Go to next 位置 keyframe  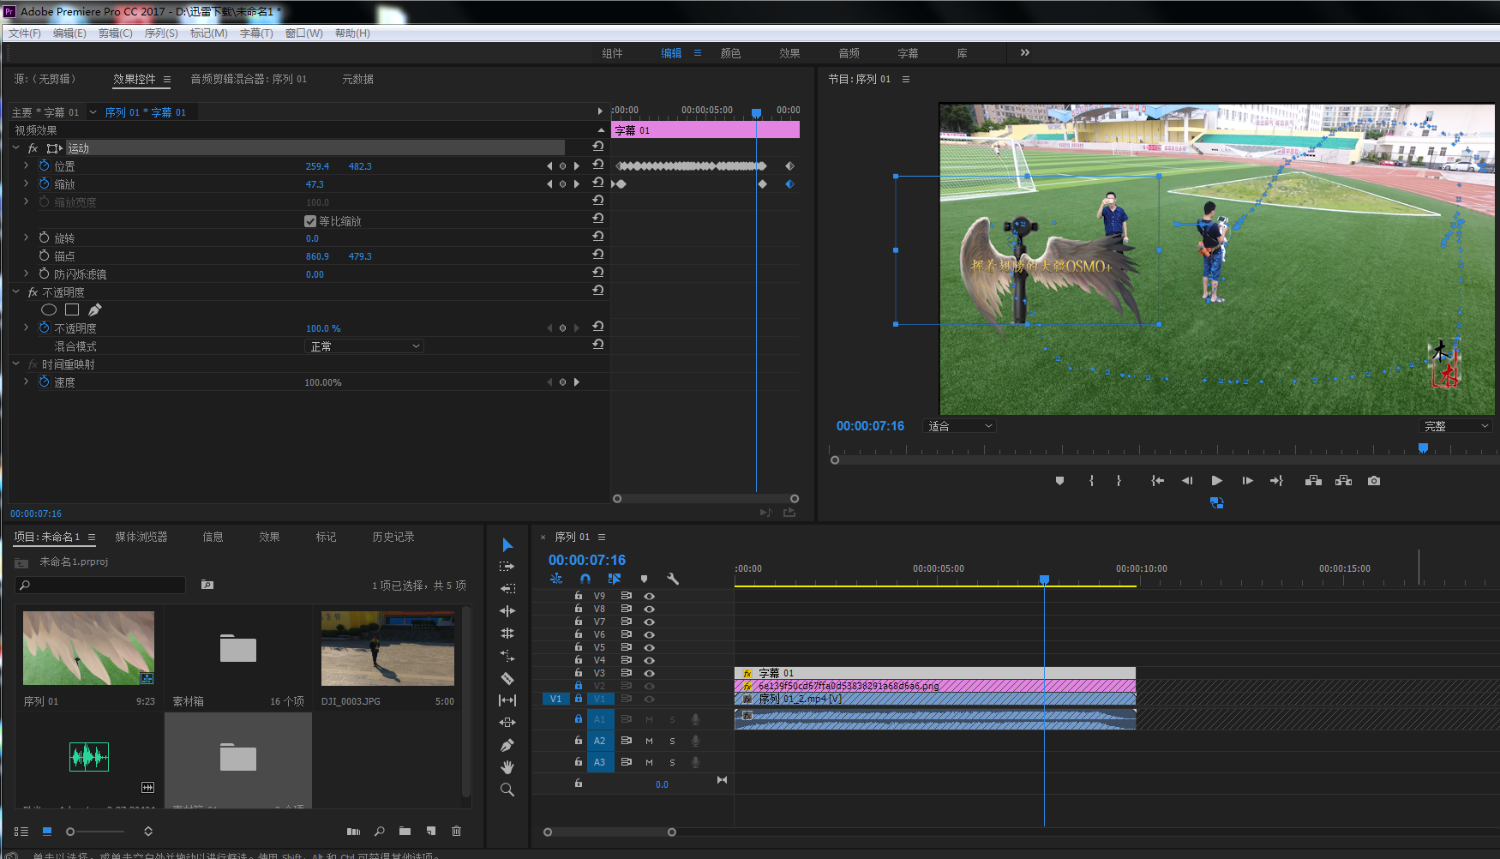(576, 166)
